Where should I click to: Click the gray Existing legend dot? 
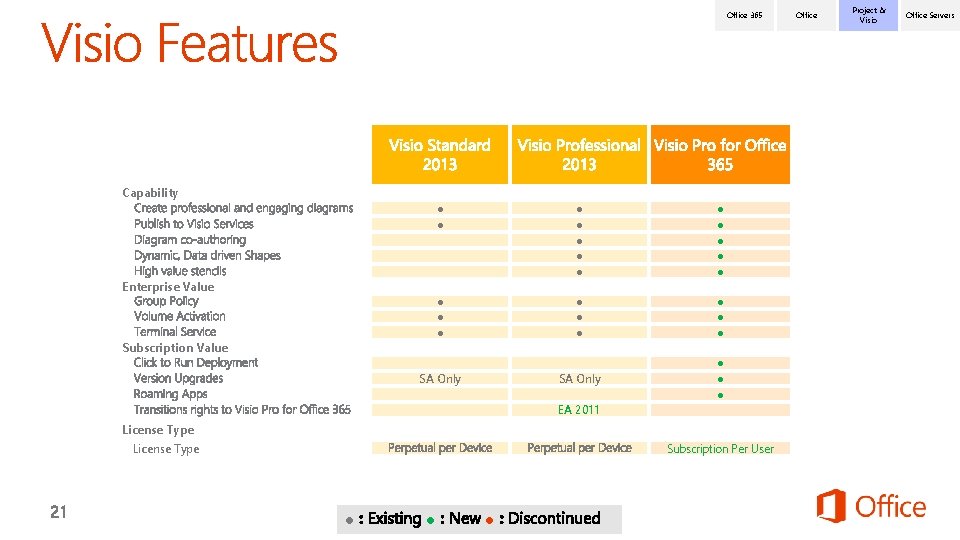point(349,520)
